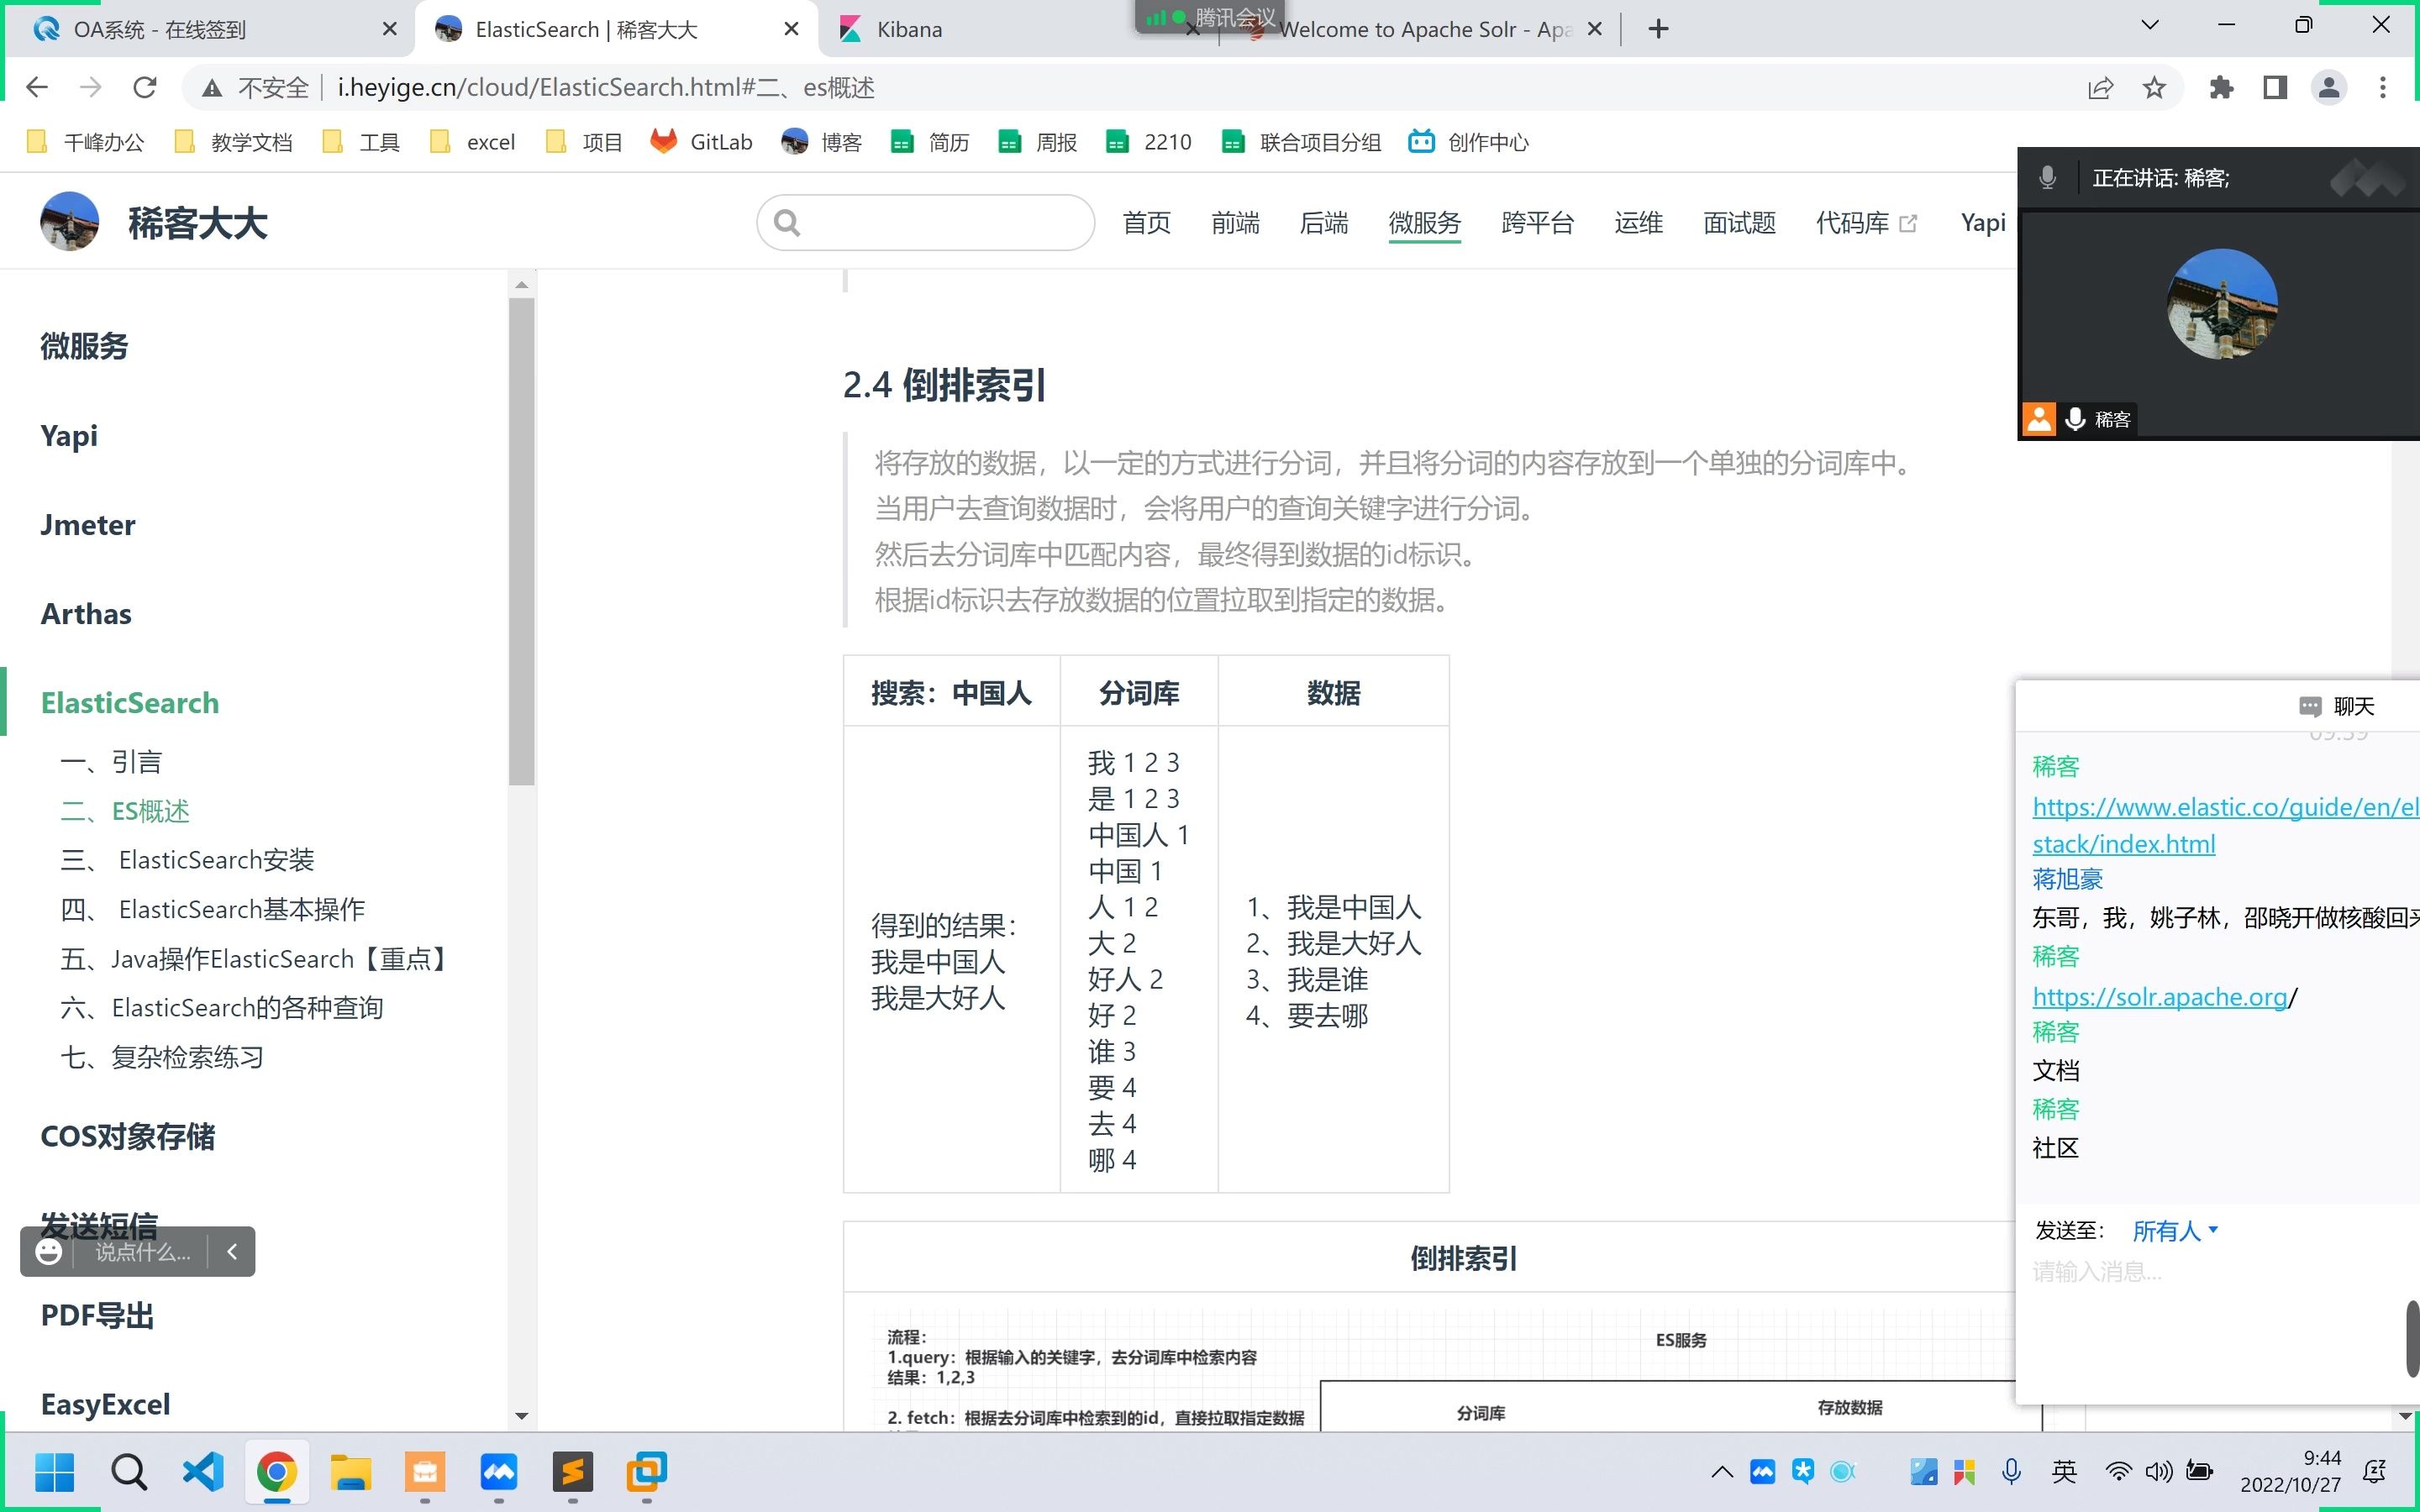
Task: Select COS对象存储 in sidebar
Action: pyautogui.click(x=128, y=1137)
